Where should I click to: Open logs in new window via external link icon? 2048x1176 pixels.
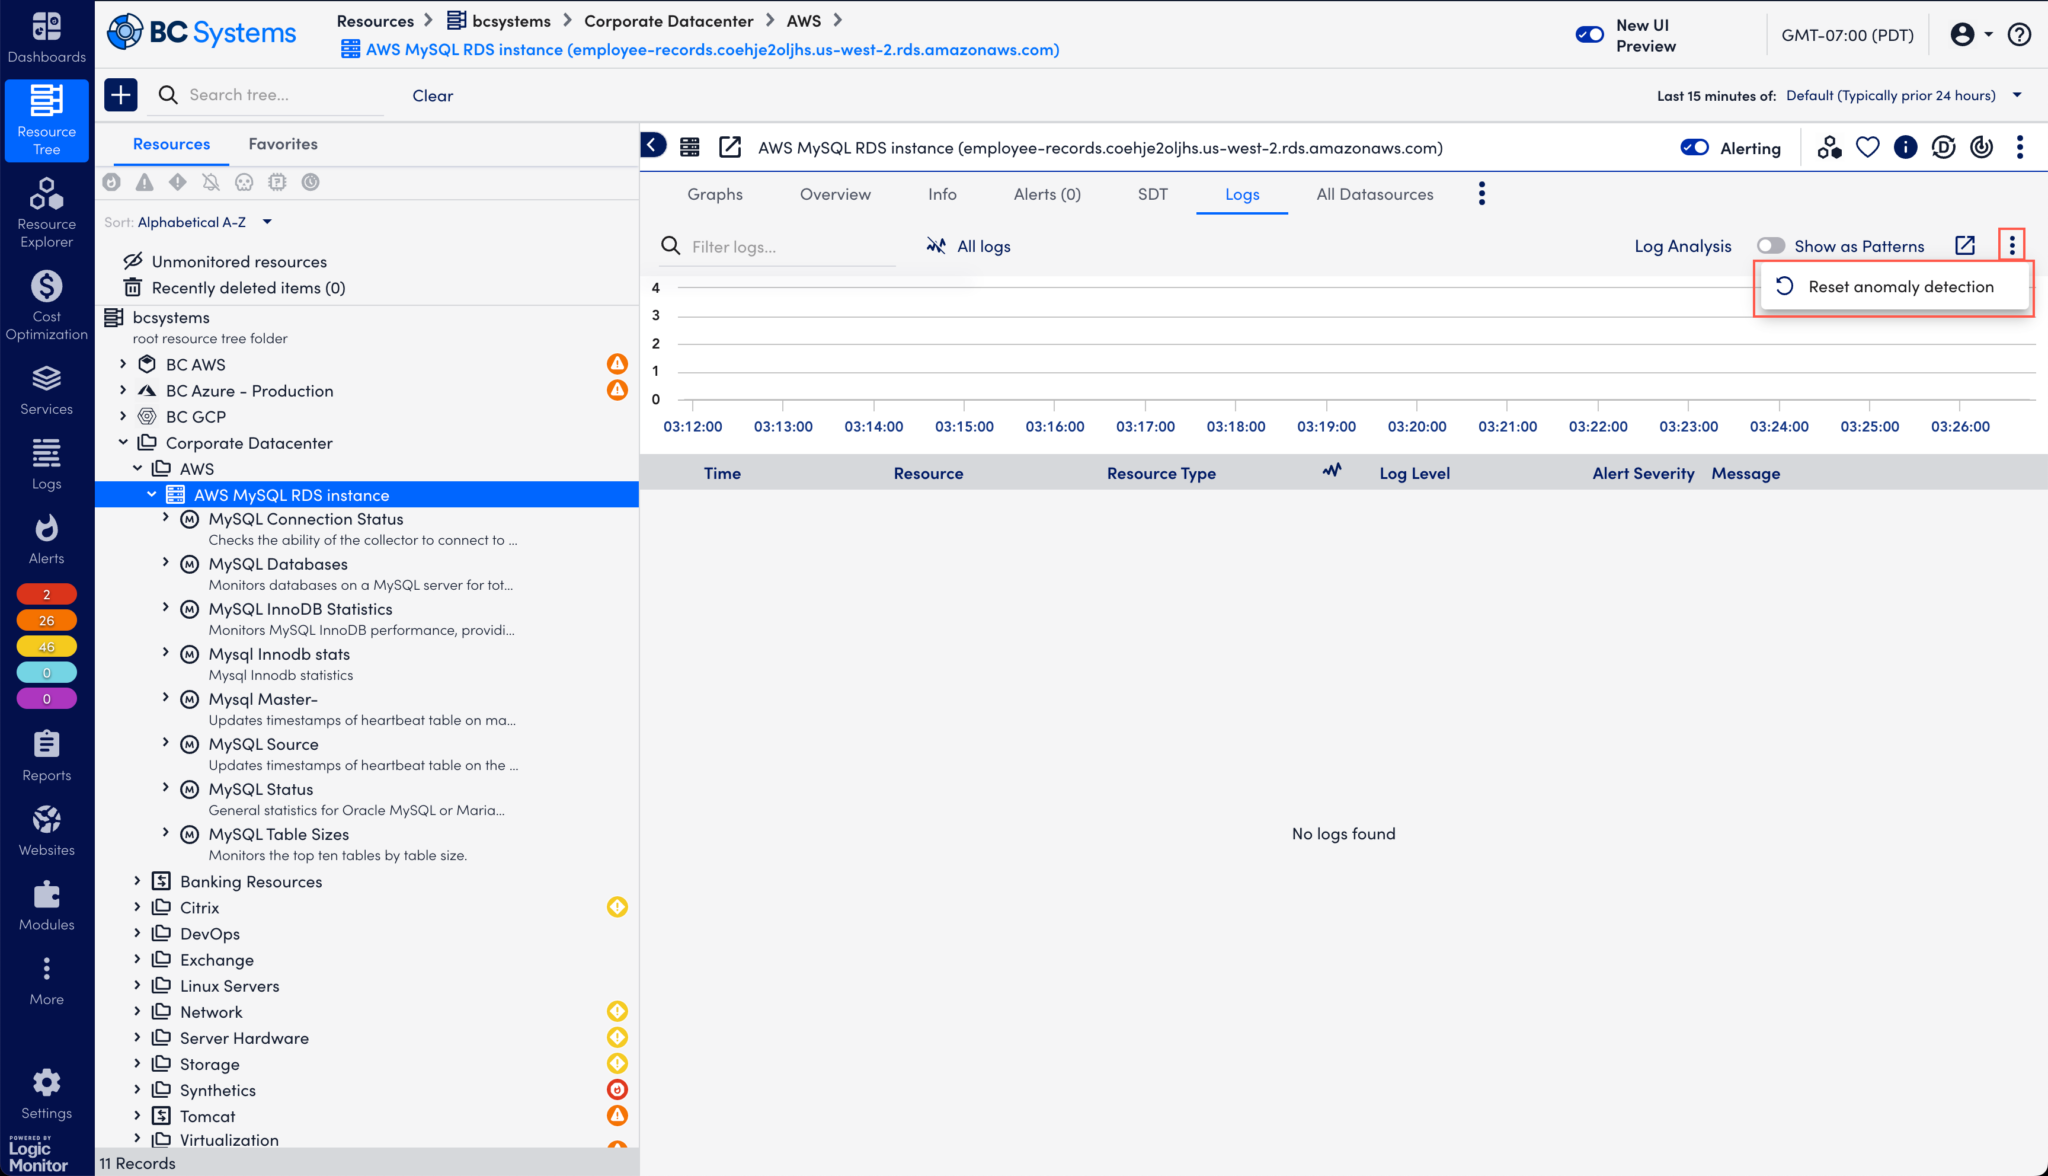[x=1964, y=245]
